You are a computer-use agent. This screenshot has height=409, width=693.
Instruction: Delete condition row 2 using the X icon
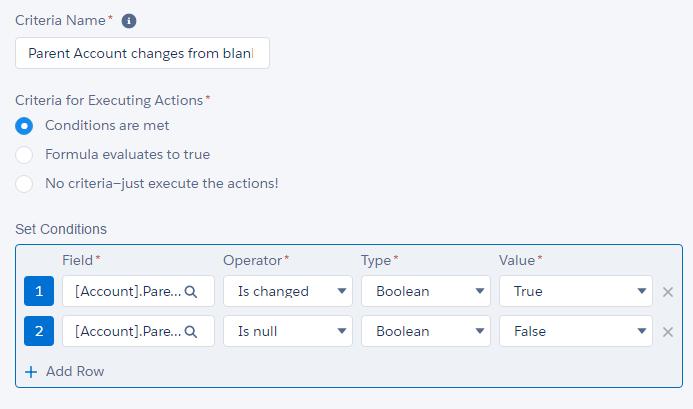click(x=668, y=332)
